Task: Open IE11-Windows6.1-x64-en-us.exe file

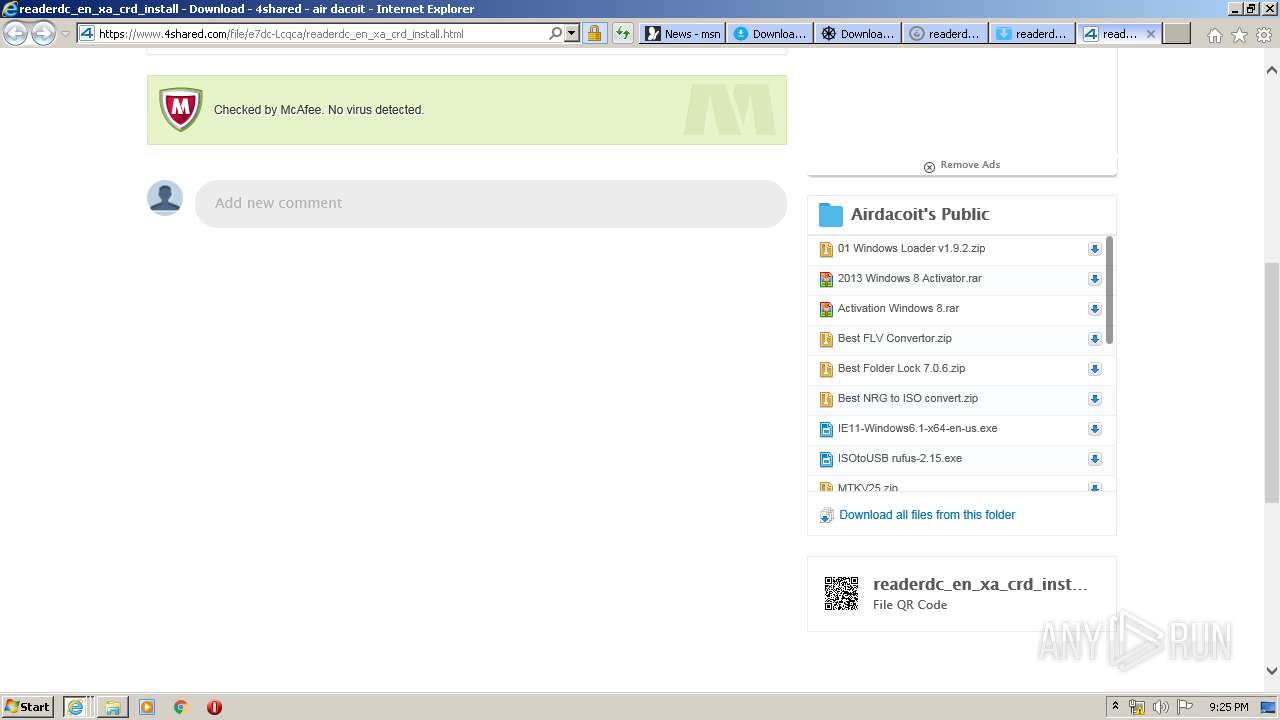Action: [x=917, y=428]
